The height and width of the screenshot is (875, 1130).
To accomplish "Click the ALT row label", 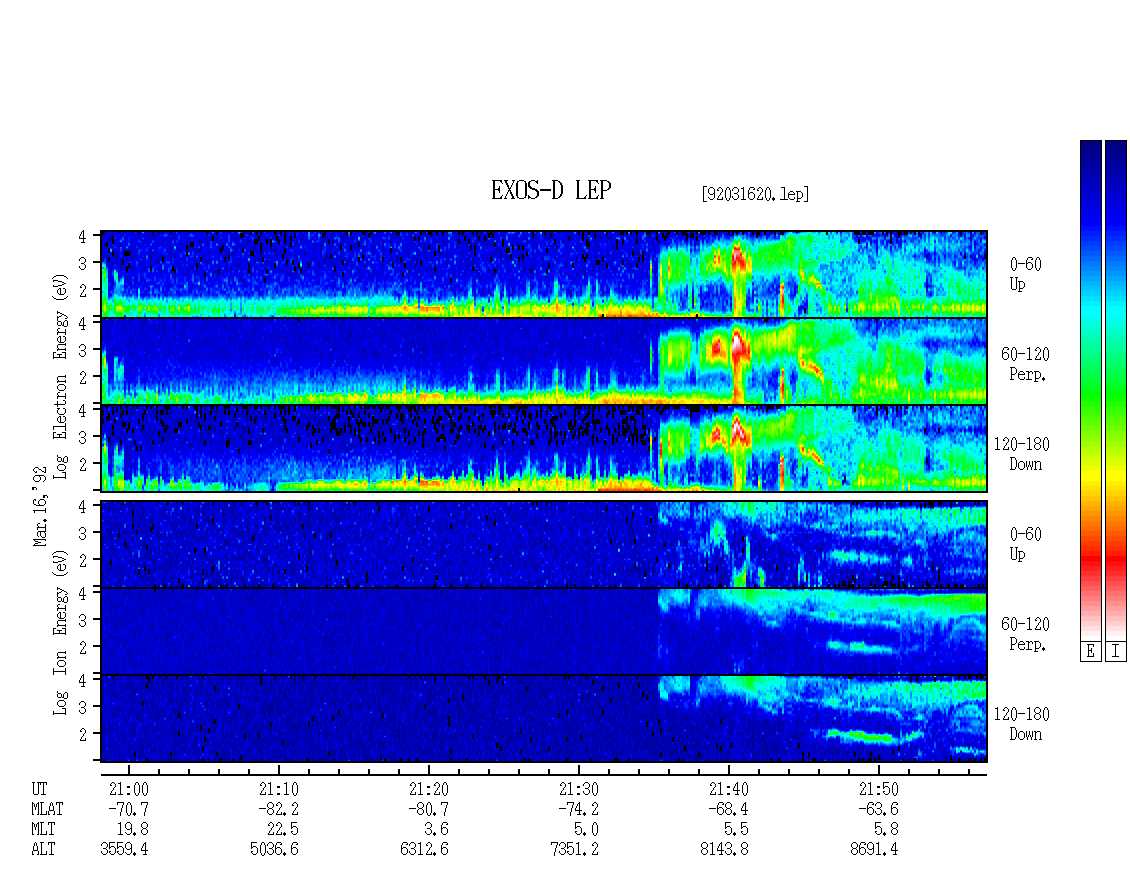I will 43,850.
